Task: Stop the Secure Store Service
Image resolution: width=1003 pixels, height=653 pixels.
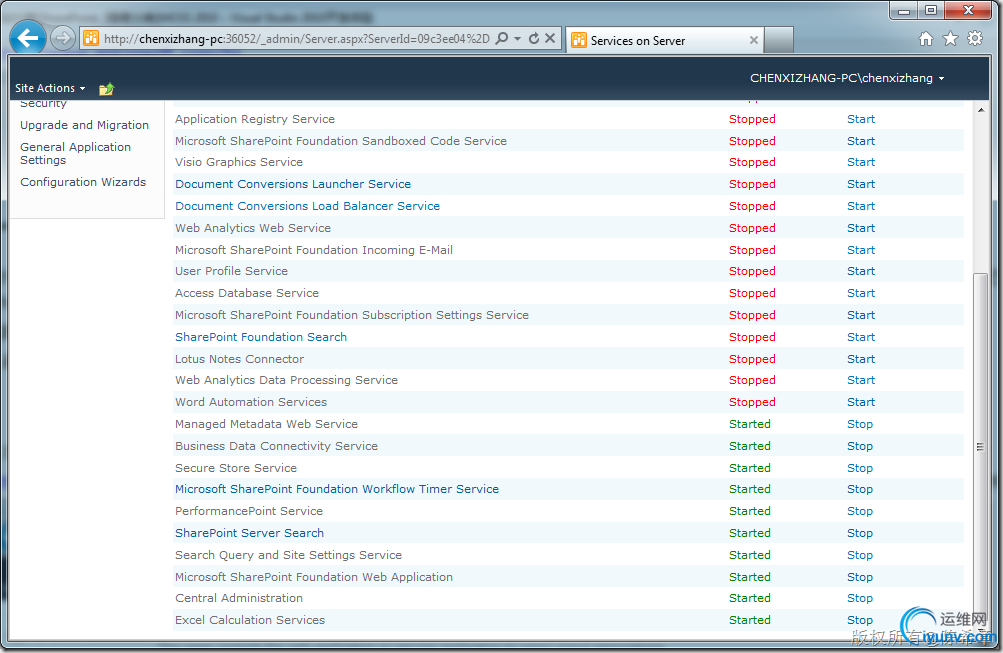Action: coord(860,468)
